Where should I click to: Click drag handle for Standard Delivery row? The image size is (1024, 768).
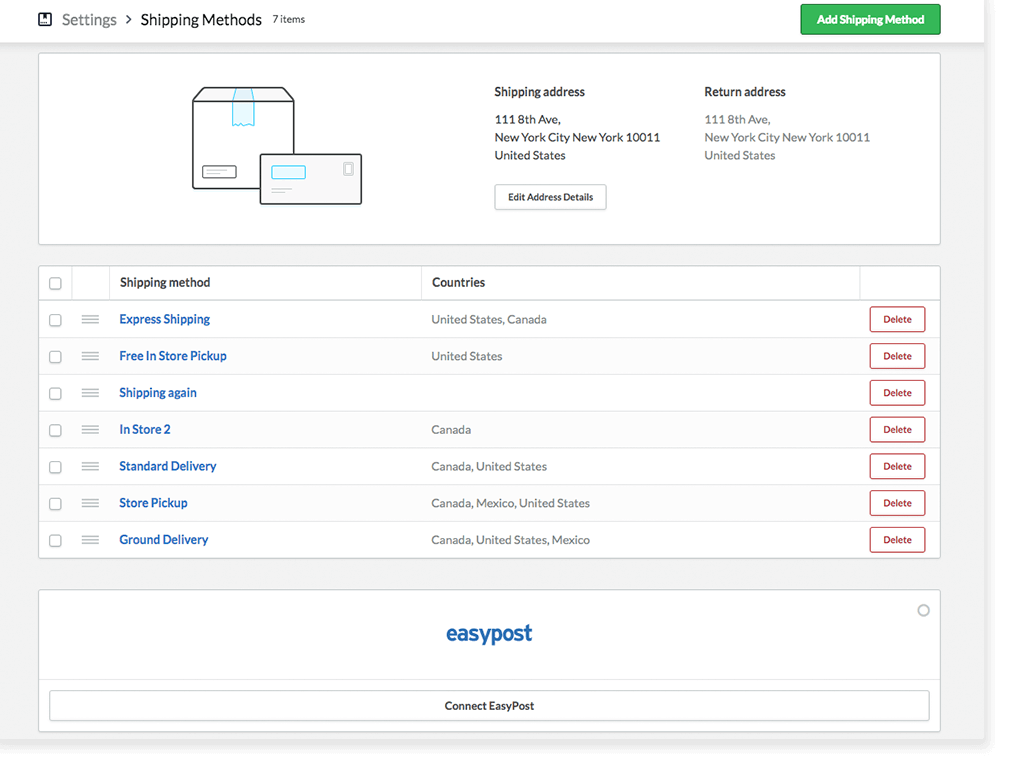(90, 466)
